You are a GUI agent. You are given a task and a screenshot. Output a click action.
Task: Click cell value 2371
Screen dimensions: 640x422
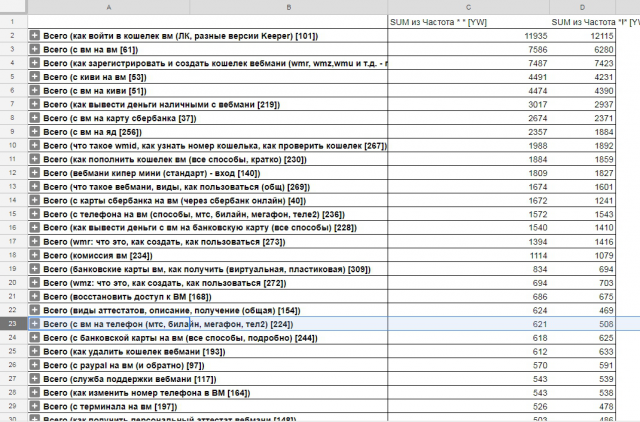pyautogui.click(x=604, y=118)
